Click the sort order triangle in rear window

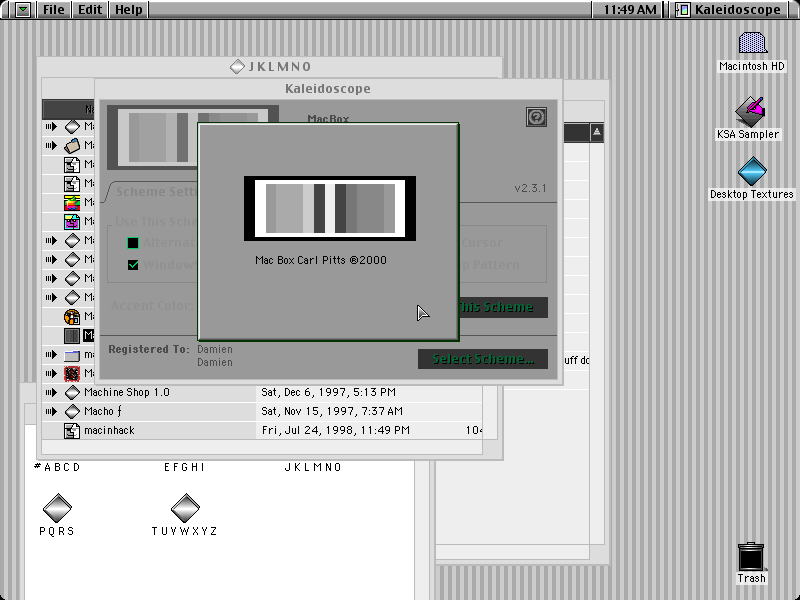(x=596, y=133)
